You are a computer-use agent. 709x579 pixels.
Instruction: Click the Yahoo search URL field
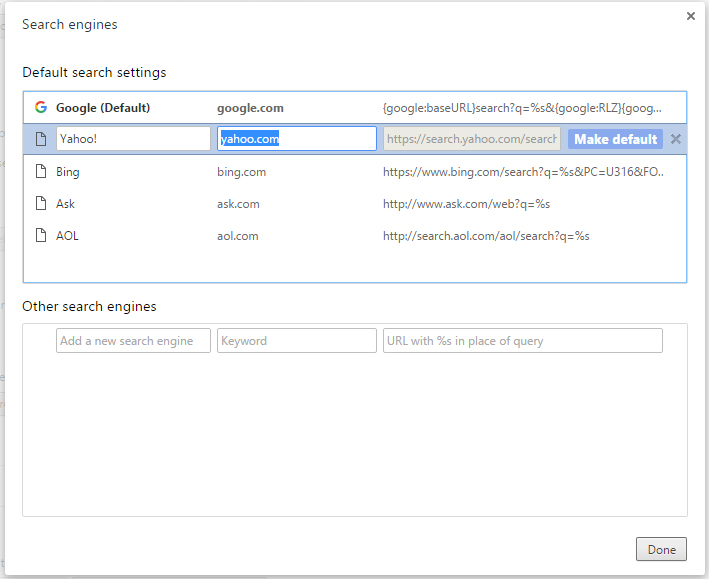(472, 138)
